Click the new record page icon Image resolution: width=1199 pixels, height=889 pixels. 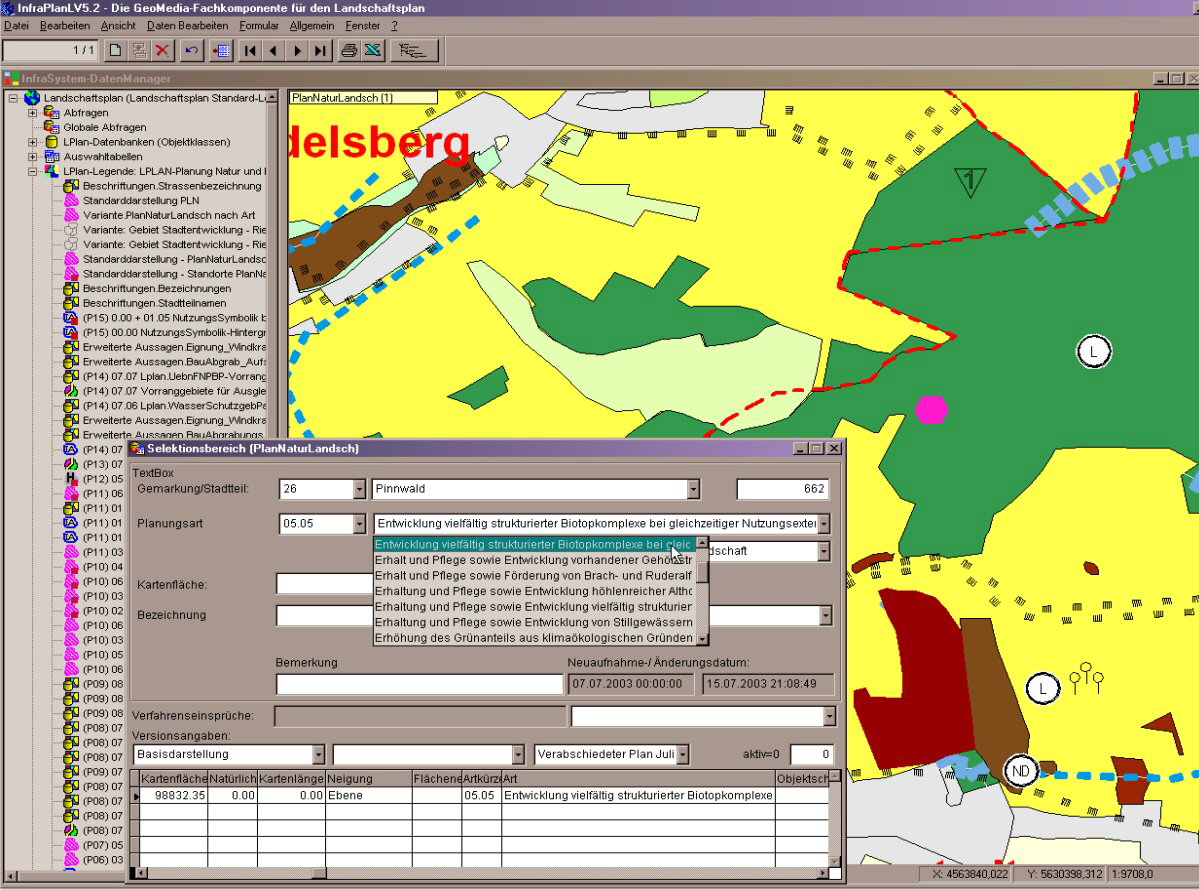tap(115, 50)
